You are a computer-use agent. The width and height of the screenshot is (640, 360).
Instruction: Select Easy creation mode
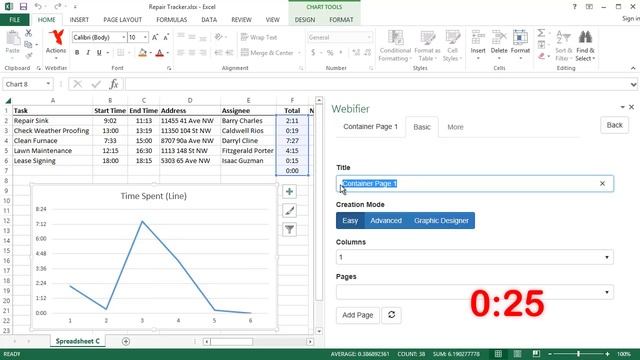350,220
